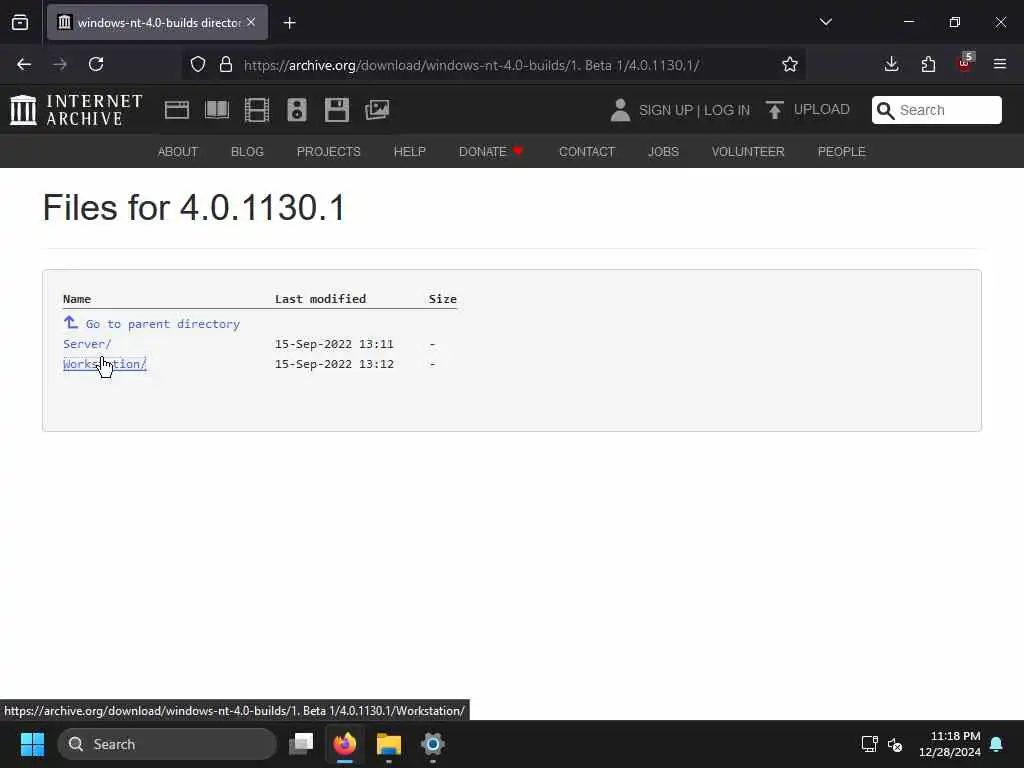The image size is (1024, 768).
Task: Open the Web (Wayback) media icon
Action: [x=176, y=110]
